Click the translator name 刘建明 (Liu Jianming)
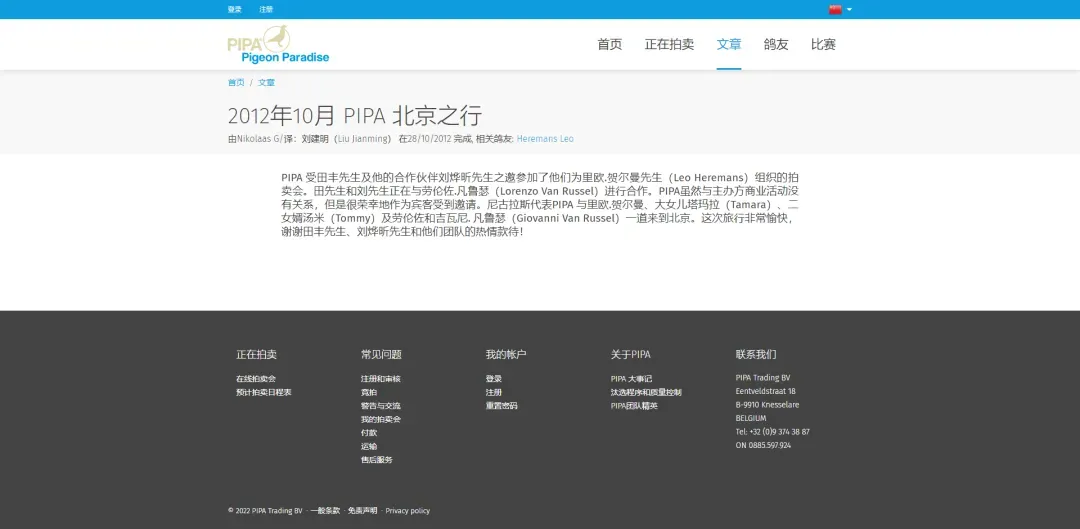Screen dimensions: 1080x529 tap(346, 138)
